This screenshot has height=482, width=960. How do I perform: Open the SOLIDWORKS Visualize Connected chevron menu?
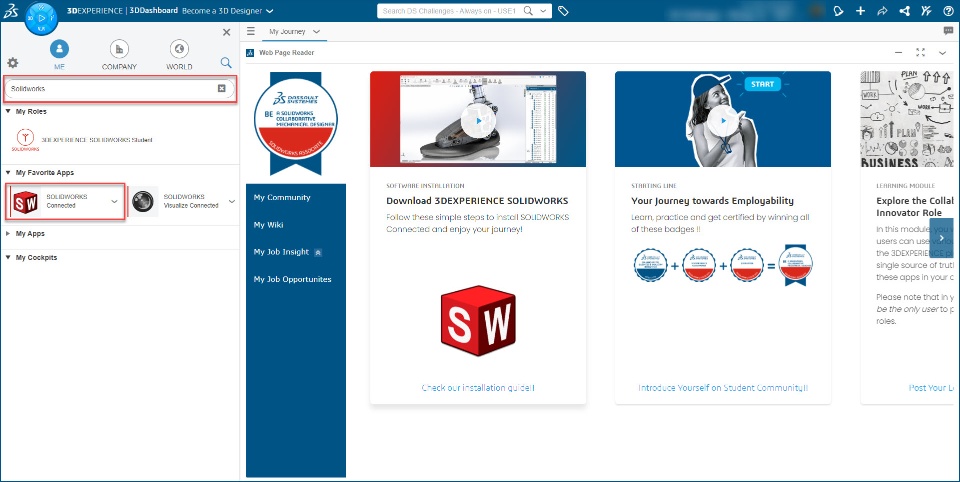click(x=232, y=201)
